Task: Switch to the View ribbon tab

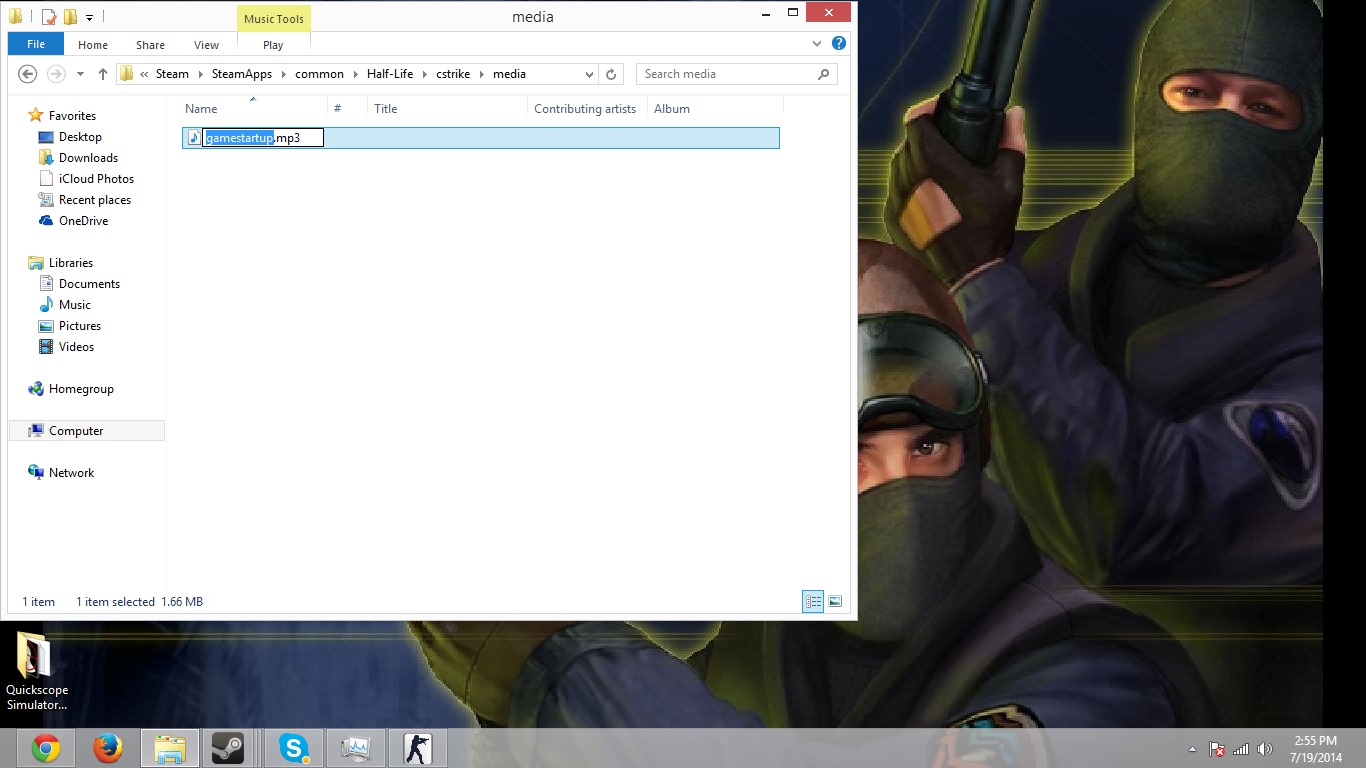Action: pos(207,45)
